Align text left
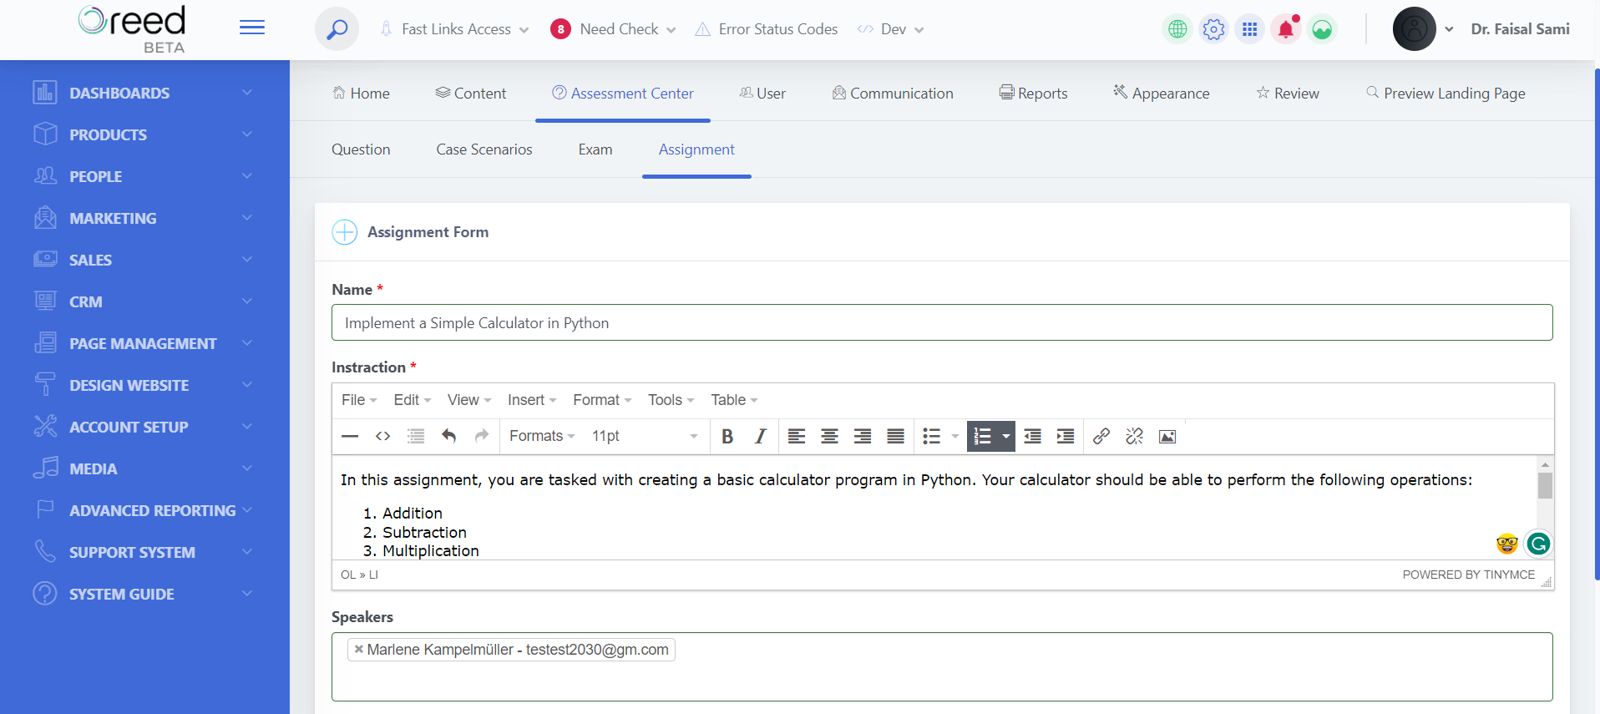This screenshot has height=714, width=1600. pyautogui.click(x=796, y=436)
